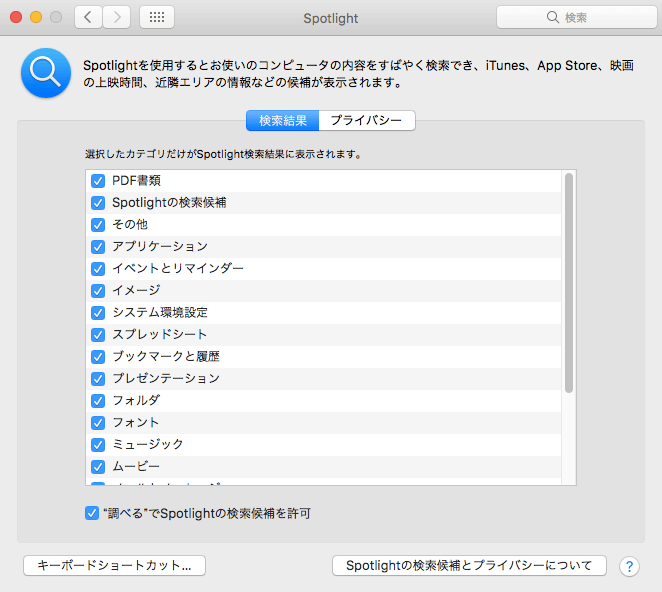Disable the イベントとリマインダー checkbox

(98, 269)
